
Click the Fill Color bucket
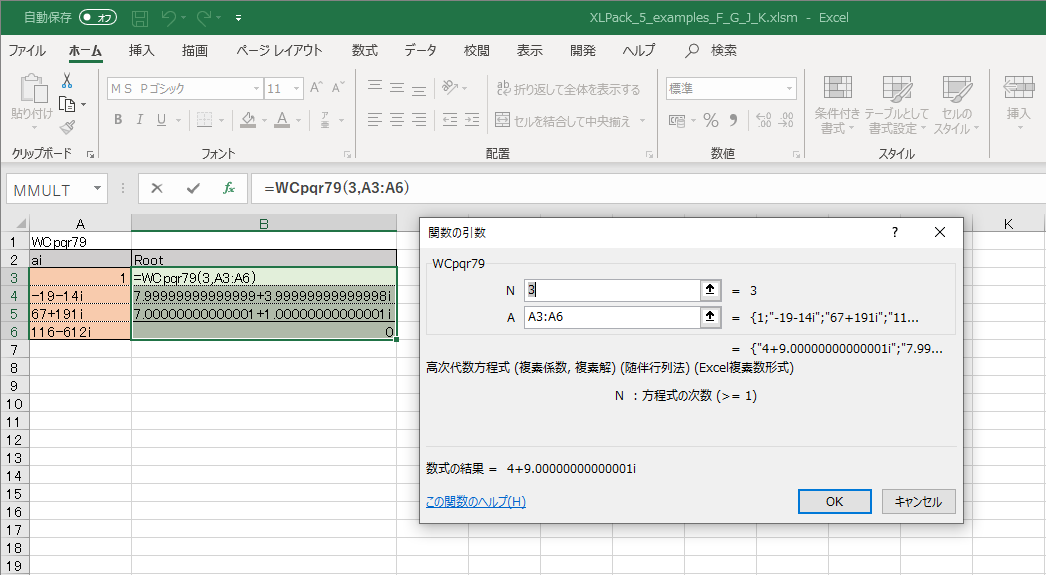[x=248, y=119]
